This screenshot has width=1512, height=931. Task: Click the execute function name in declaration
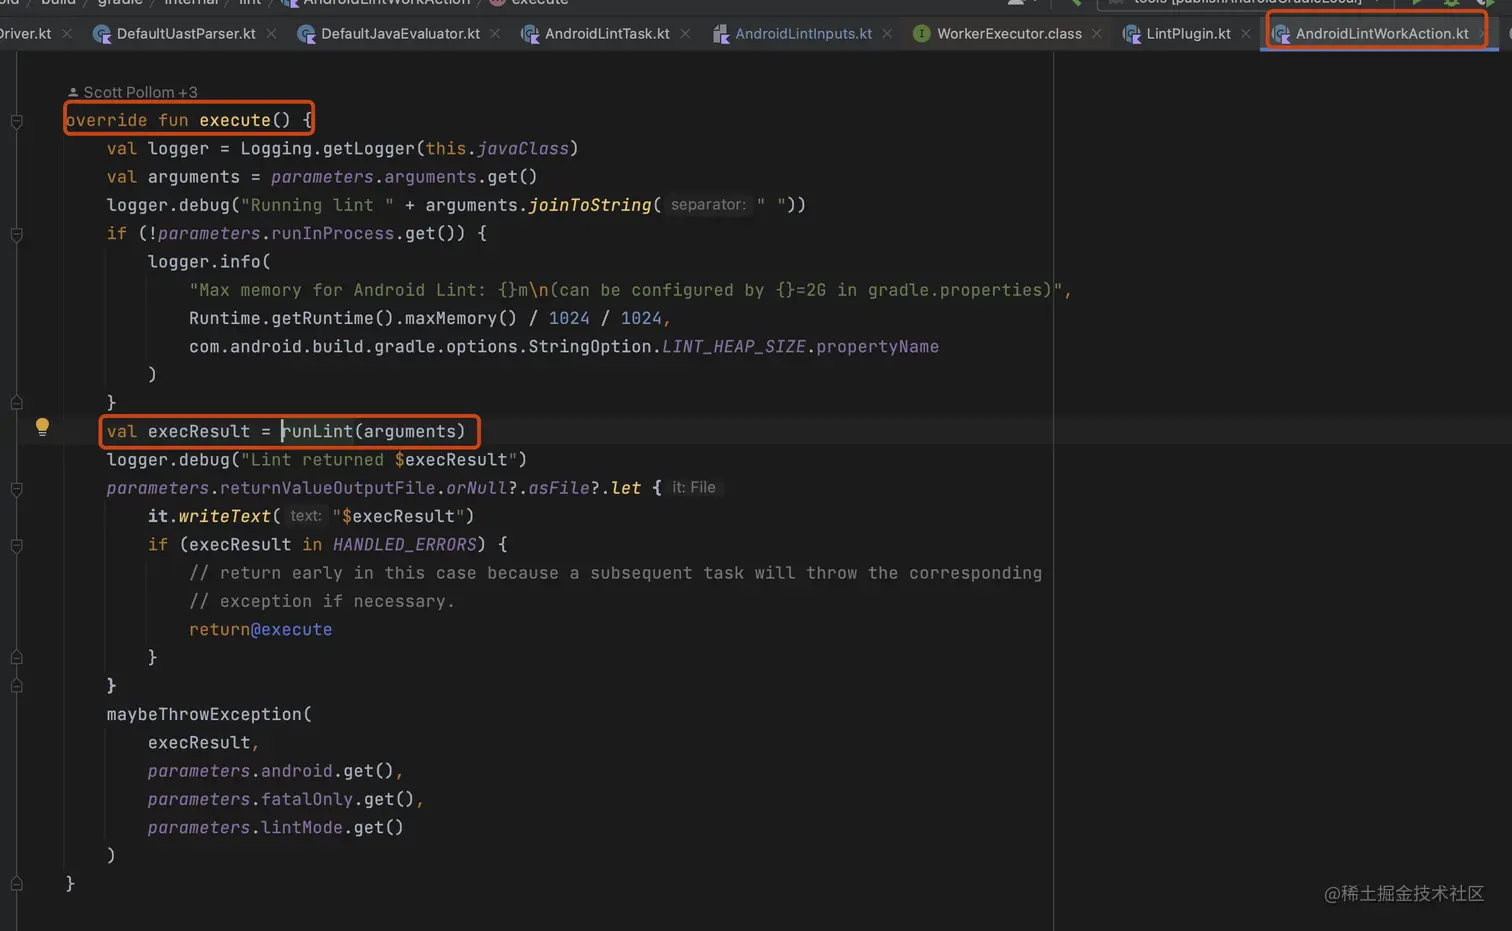pyautogui.click(x=234, y=120)
